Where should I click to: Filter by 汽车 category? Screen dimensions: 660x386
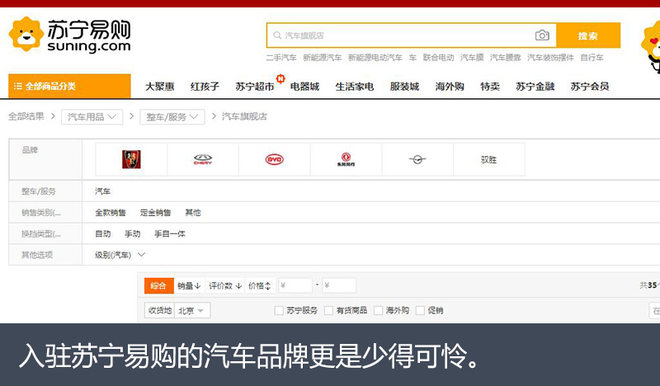103,192
